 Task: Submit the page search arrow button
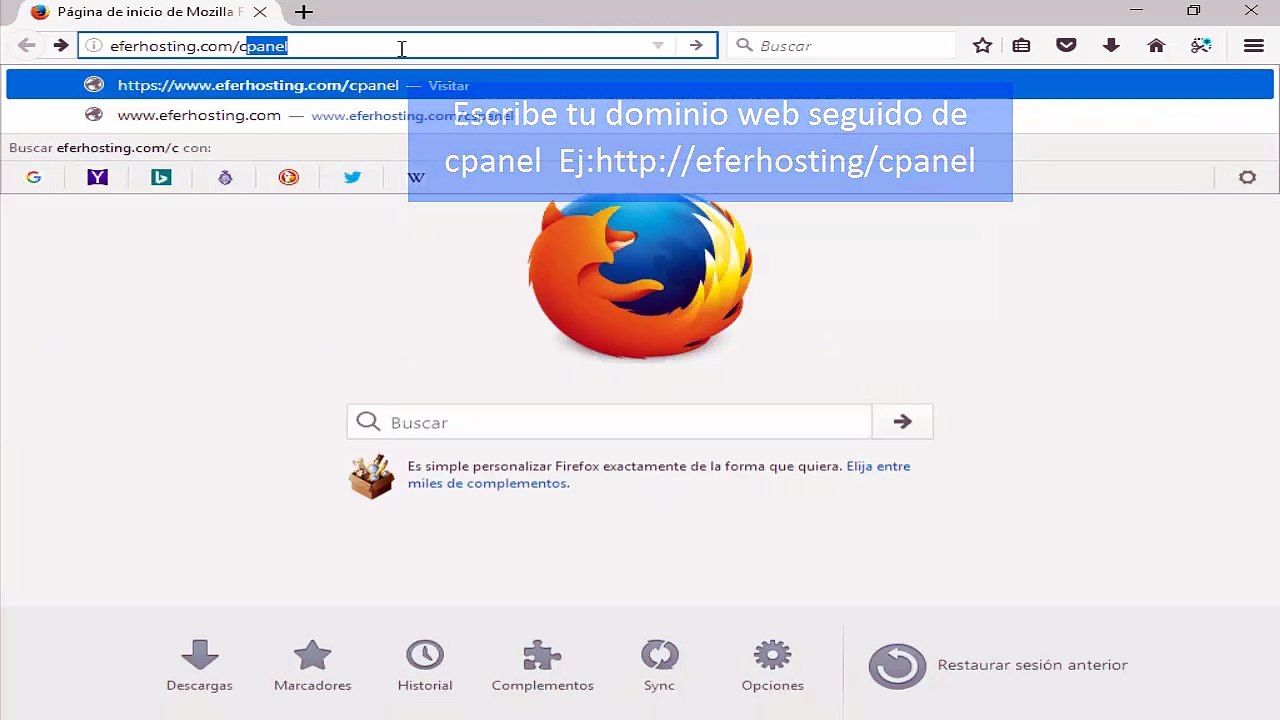[902, 422]
